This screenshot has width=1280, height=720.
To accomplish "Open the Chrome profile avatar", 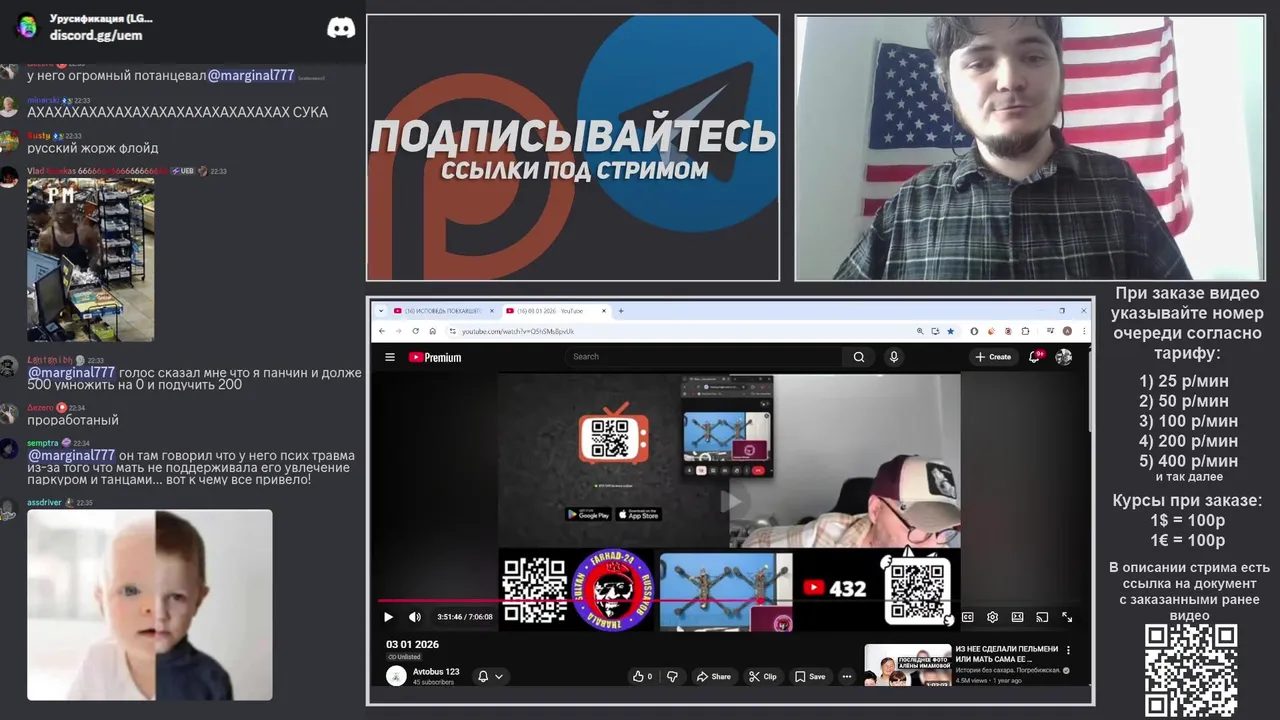I will (1067, 331).
